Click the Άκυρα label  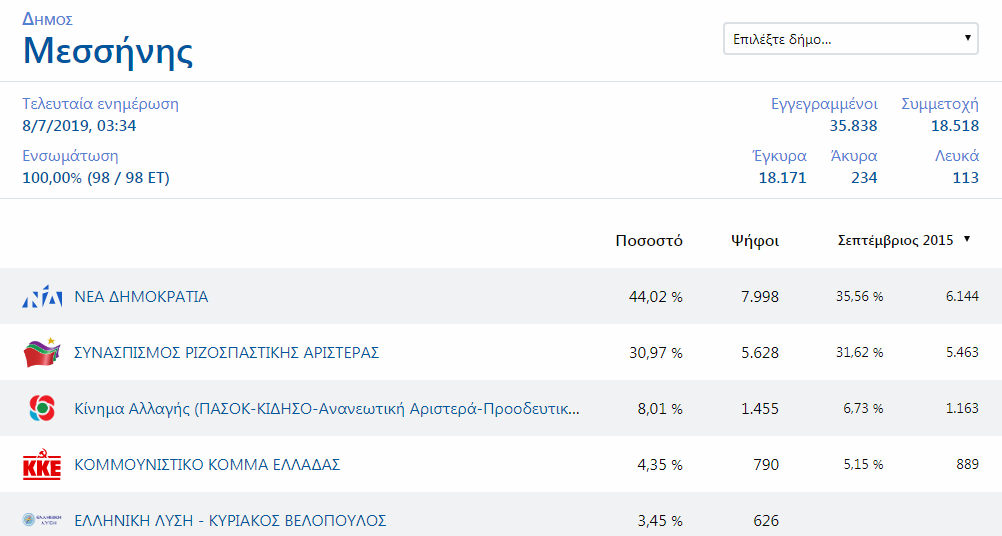tap(854, 157)
